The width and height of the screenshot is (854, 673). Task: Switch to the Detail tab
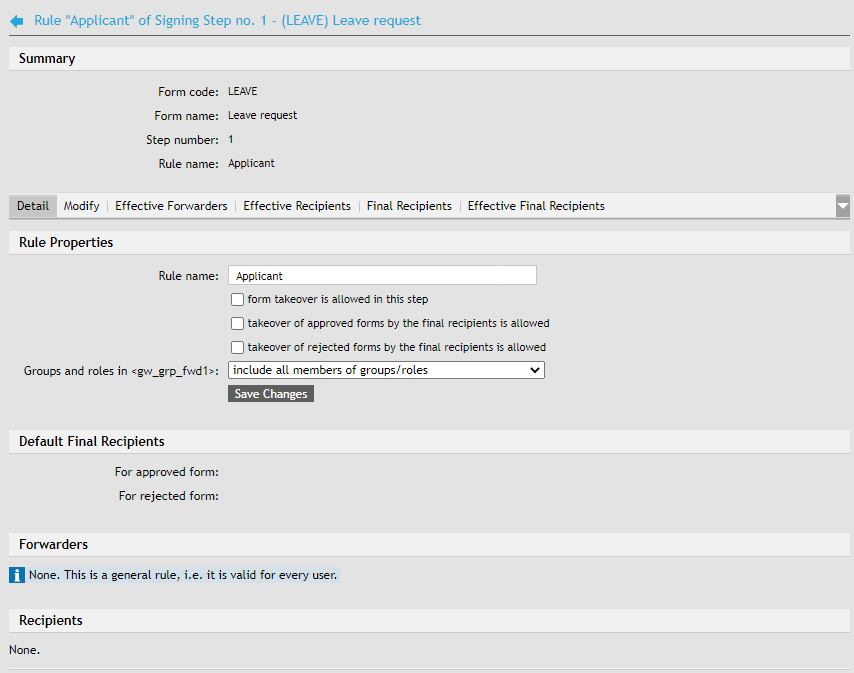coord(33,206)
